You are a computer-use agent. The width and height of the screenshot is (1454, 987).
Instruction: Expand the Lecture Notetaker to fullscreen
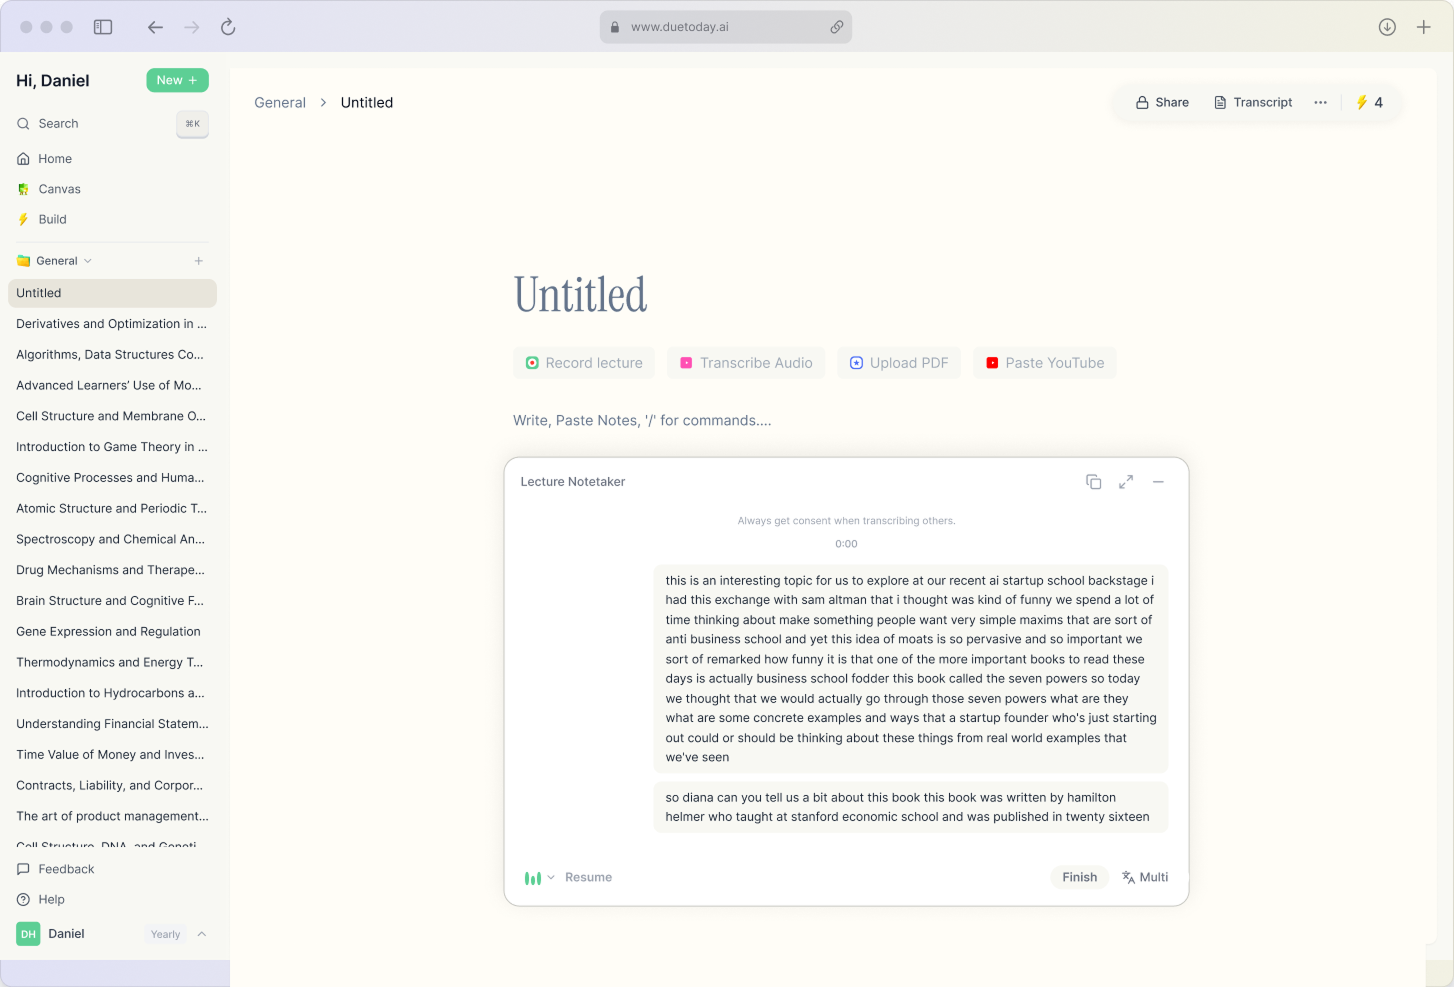(1126, 481)
